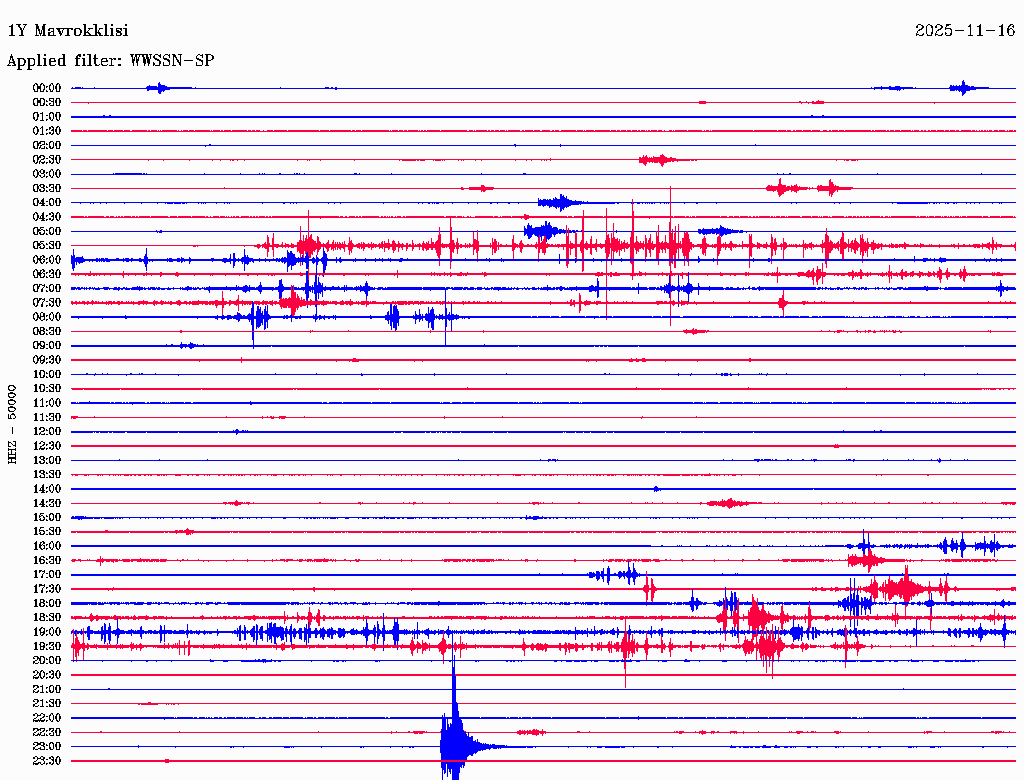Select the 23:30 time label
This screenshot has width=1024, height=780.
coord(47,762)
